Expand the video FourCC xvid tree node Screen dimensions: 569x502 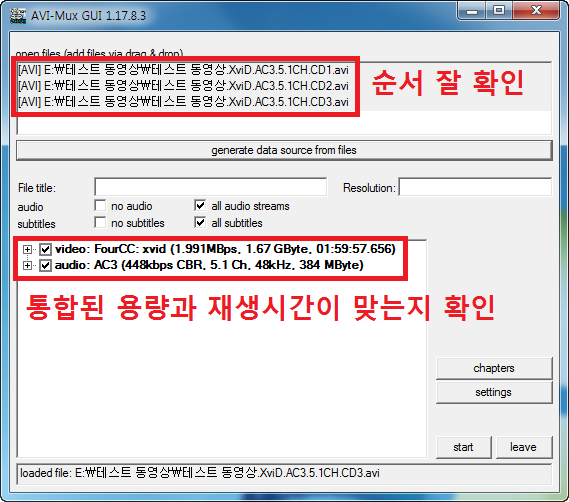pyautogui.click(x=27, y=249)
